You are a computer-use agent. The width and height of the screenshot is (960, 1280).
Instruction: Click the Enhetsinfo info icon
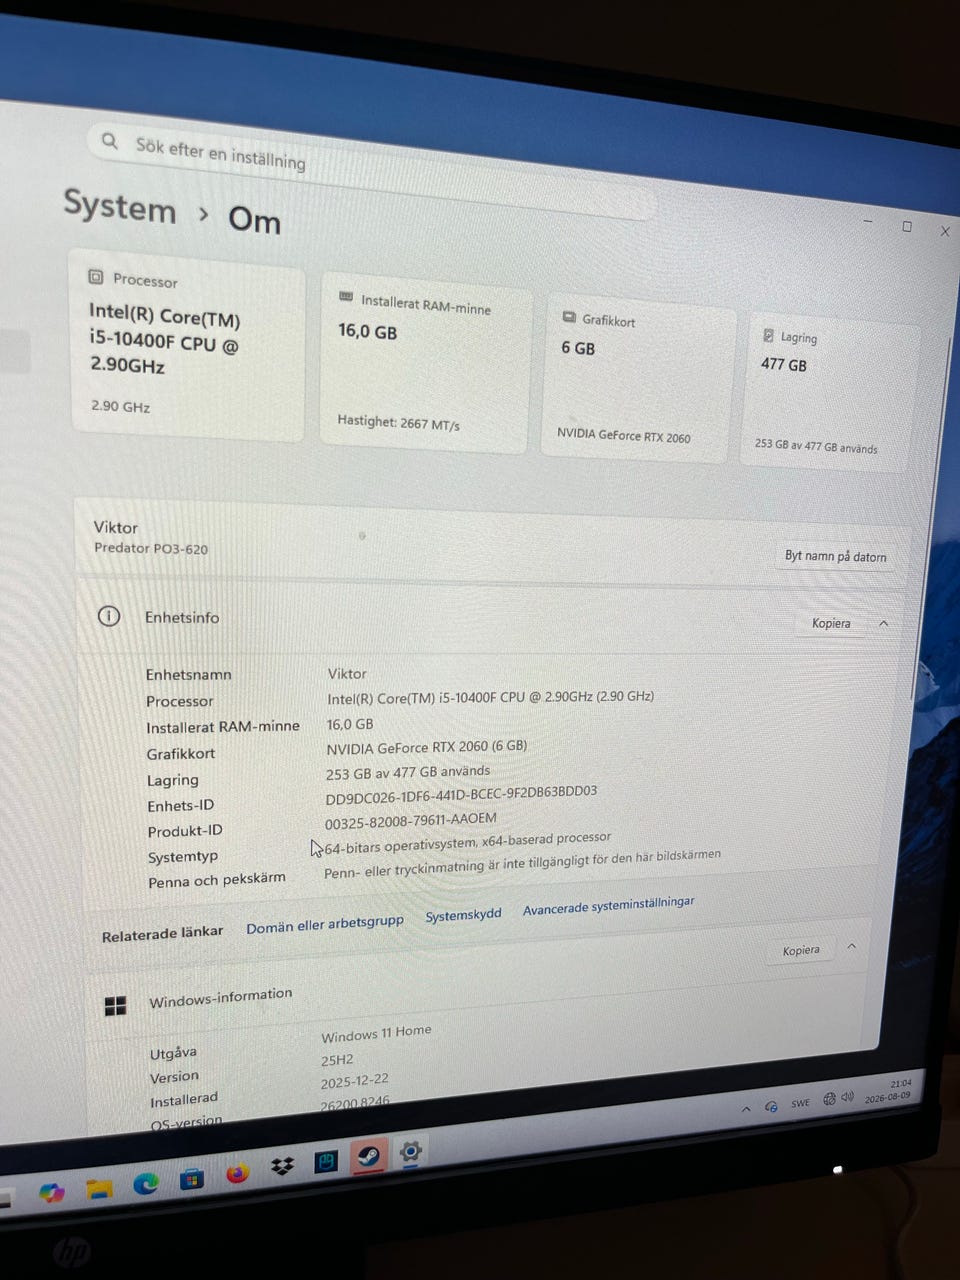point(109,616)
